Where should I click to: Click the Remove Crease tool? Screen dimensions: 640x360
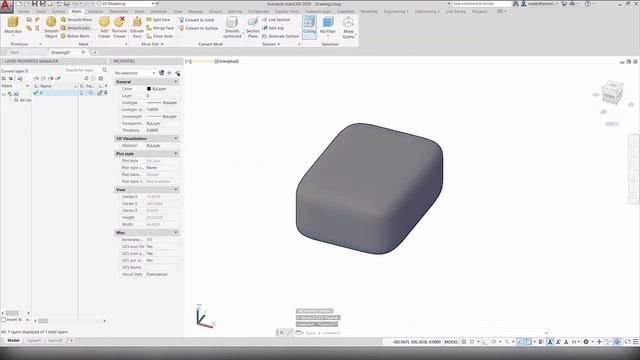(119, 27)
